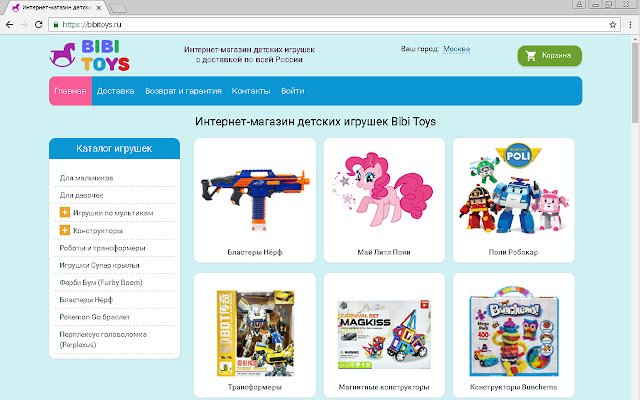Click the Transformers toy box image
This screenshot has width=640, height=400.
coord(255,333)
